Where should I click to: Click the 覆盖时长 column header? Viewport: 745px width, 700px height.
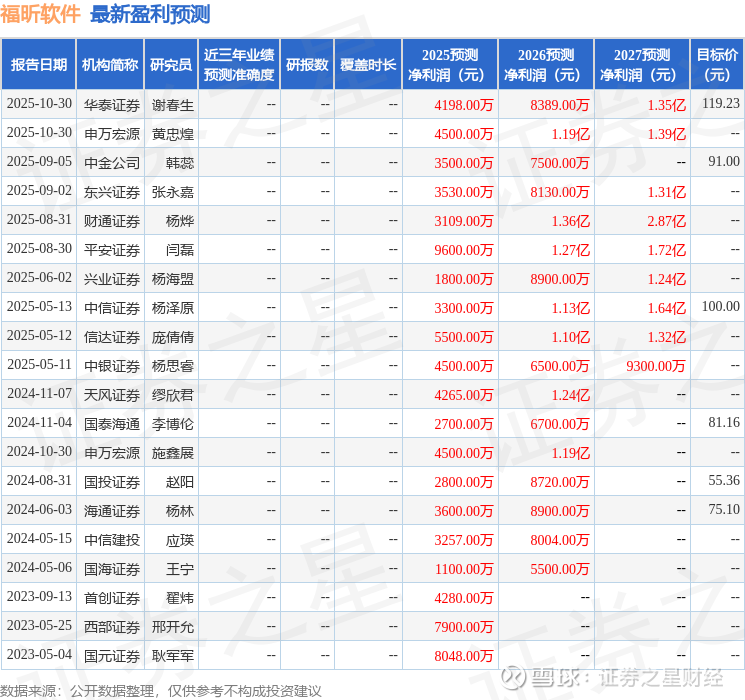(x=368, y=65)
